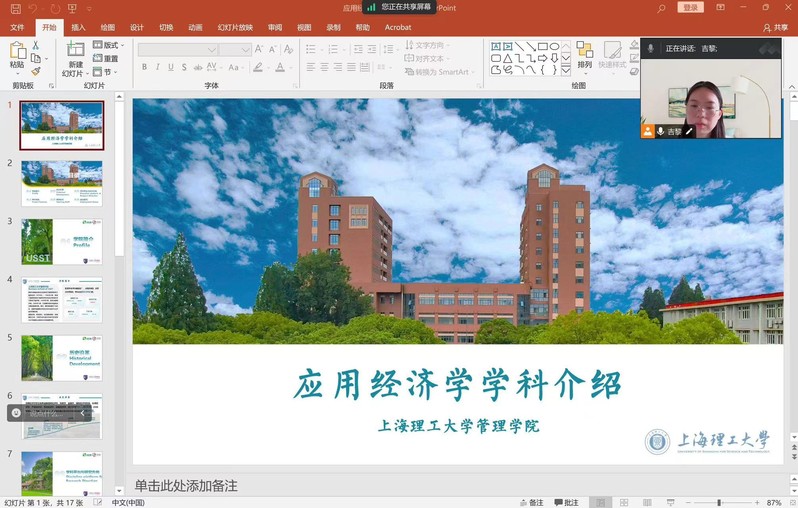
Task: Click the search magnifier in title bar
Action: 661,8
